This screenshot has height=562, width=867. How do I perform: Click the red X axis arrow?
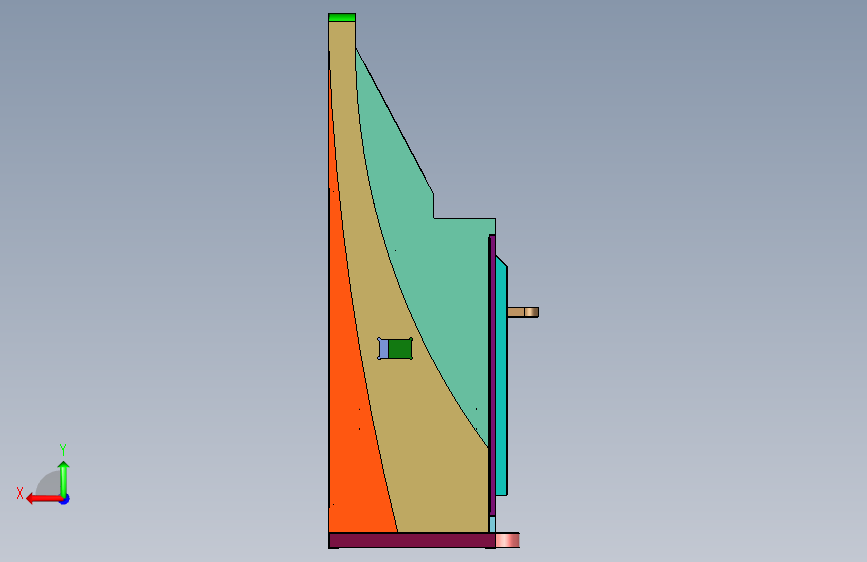(x=43, y=499)
